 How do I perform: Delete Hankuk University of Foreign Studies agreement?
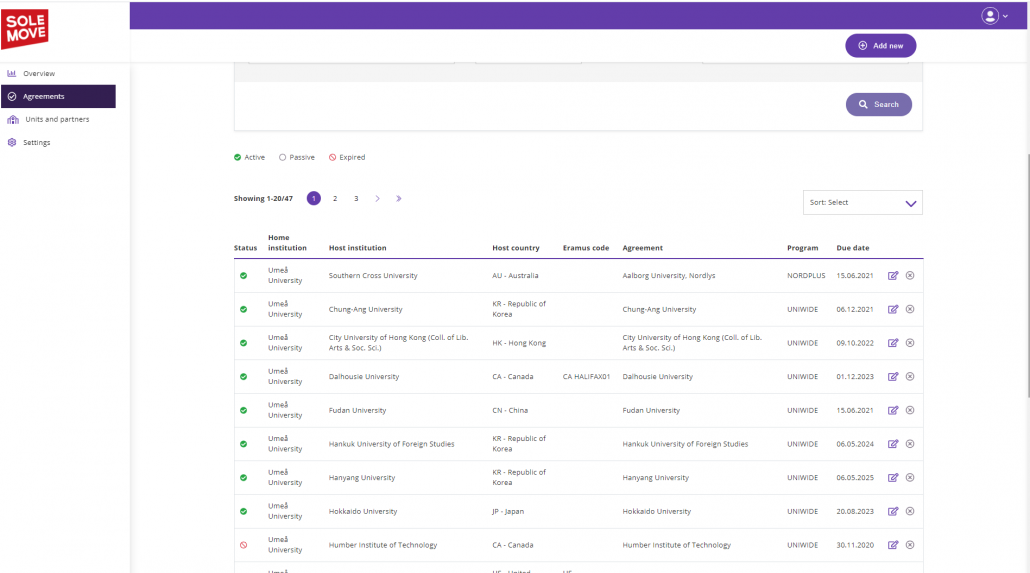pos(910,444)
